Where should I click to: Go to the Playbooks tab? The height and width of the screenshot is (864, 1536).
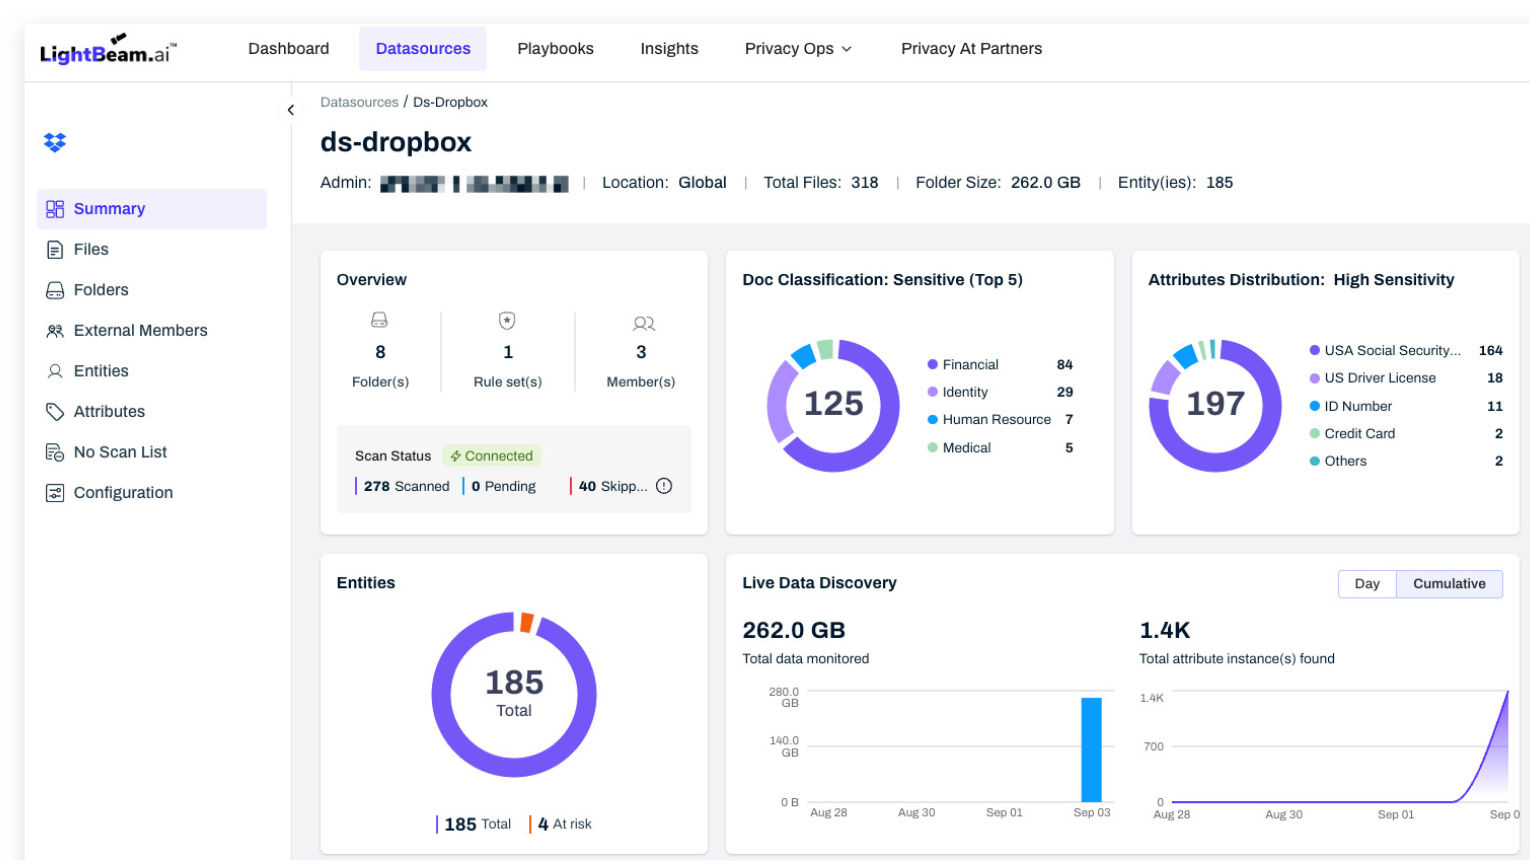point(555,49)
